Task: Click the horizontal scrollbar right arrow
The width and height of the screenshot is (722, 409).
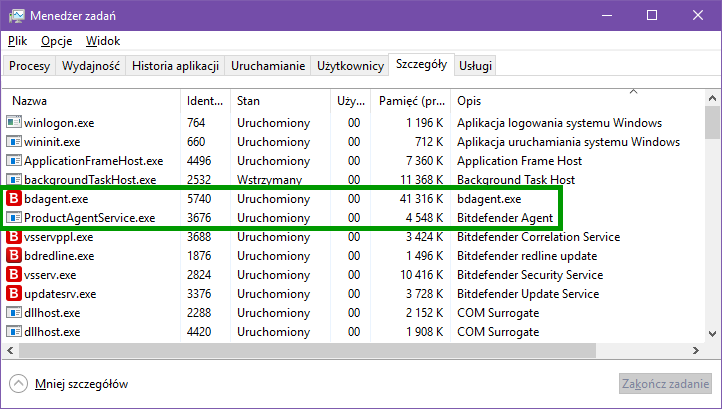Action: pos(696,351)
